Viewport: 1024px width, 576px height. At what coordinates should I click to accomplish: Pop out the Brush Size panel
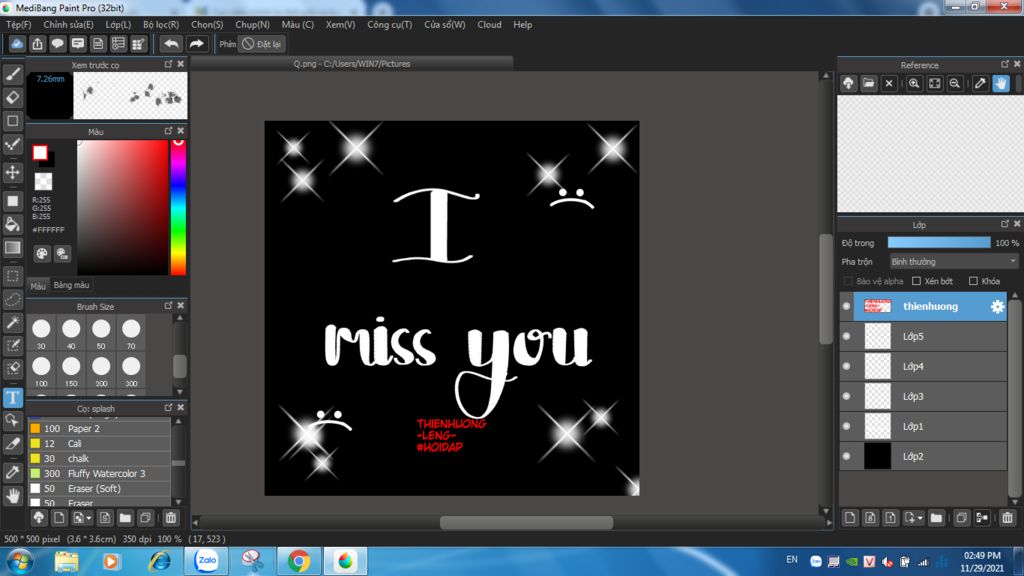pos(168,306)
